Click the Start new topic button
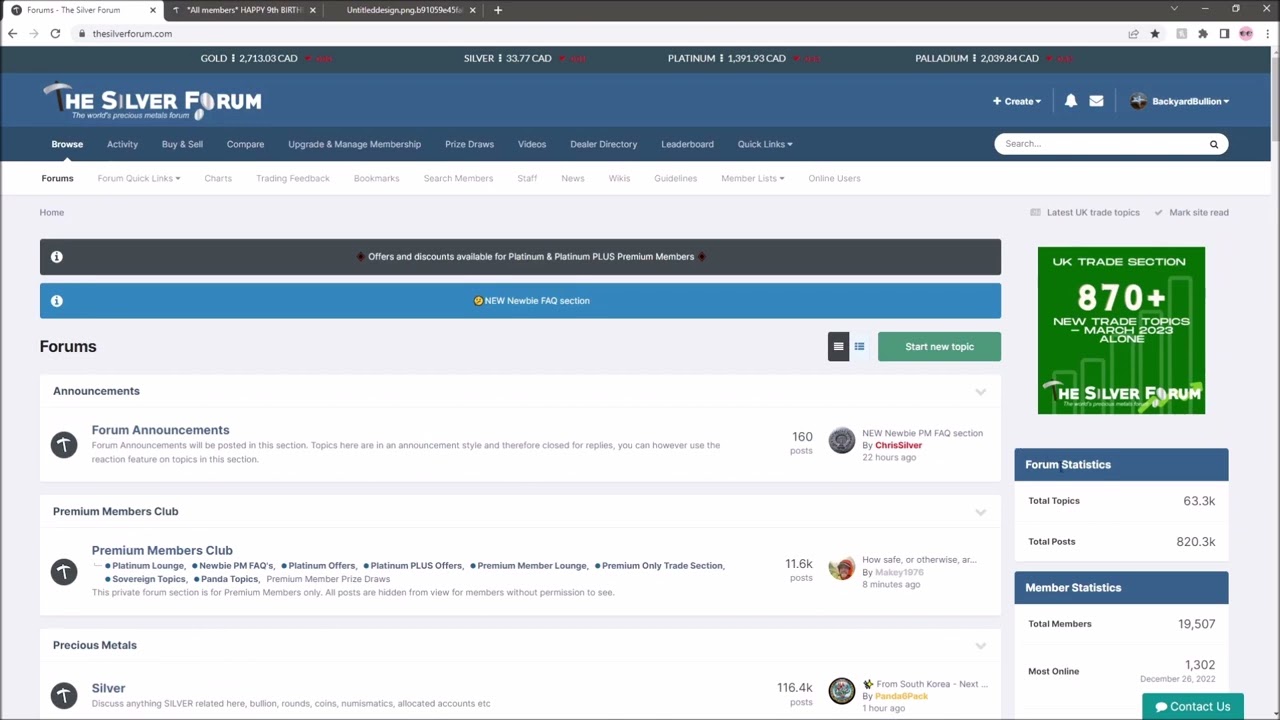The image size is (1280, 720). [x=939, y=347]
